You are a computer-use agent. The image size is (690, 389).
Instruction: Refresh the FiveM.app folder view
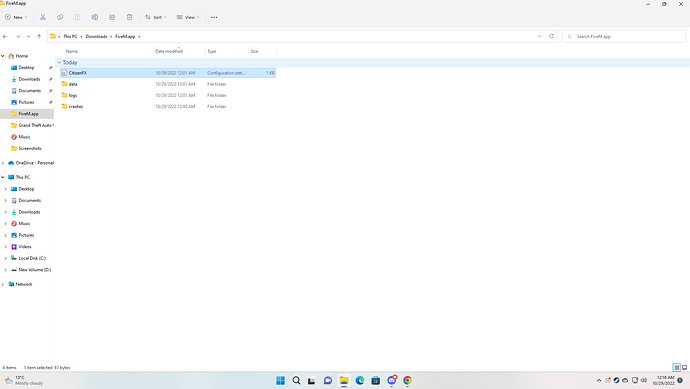pyautogui.click(x=551, y=37)
